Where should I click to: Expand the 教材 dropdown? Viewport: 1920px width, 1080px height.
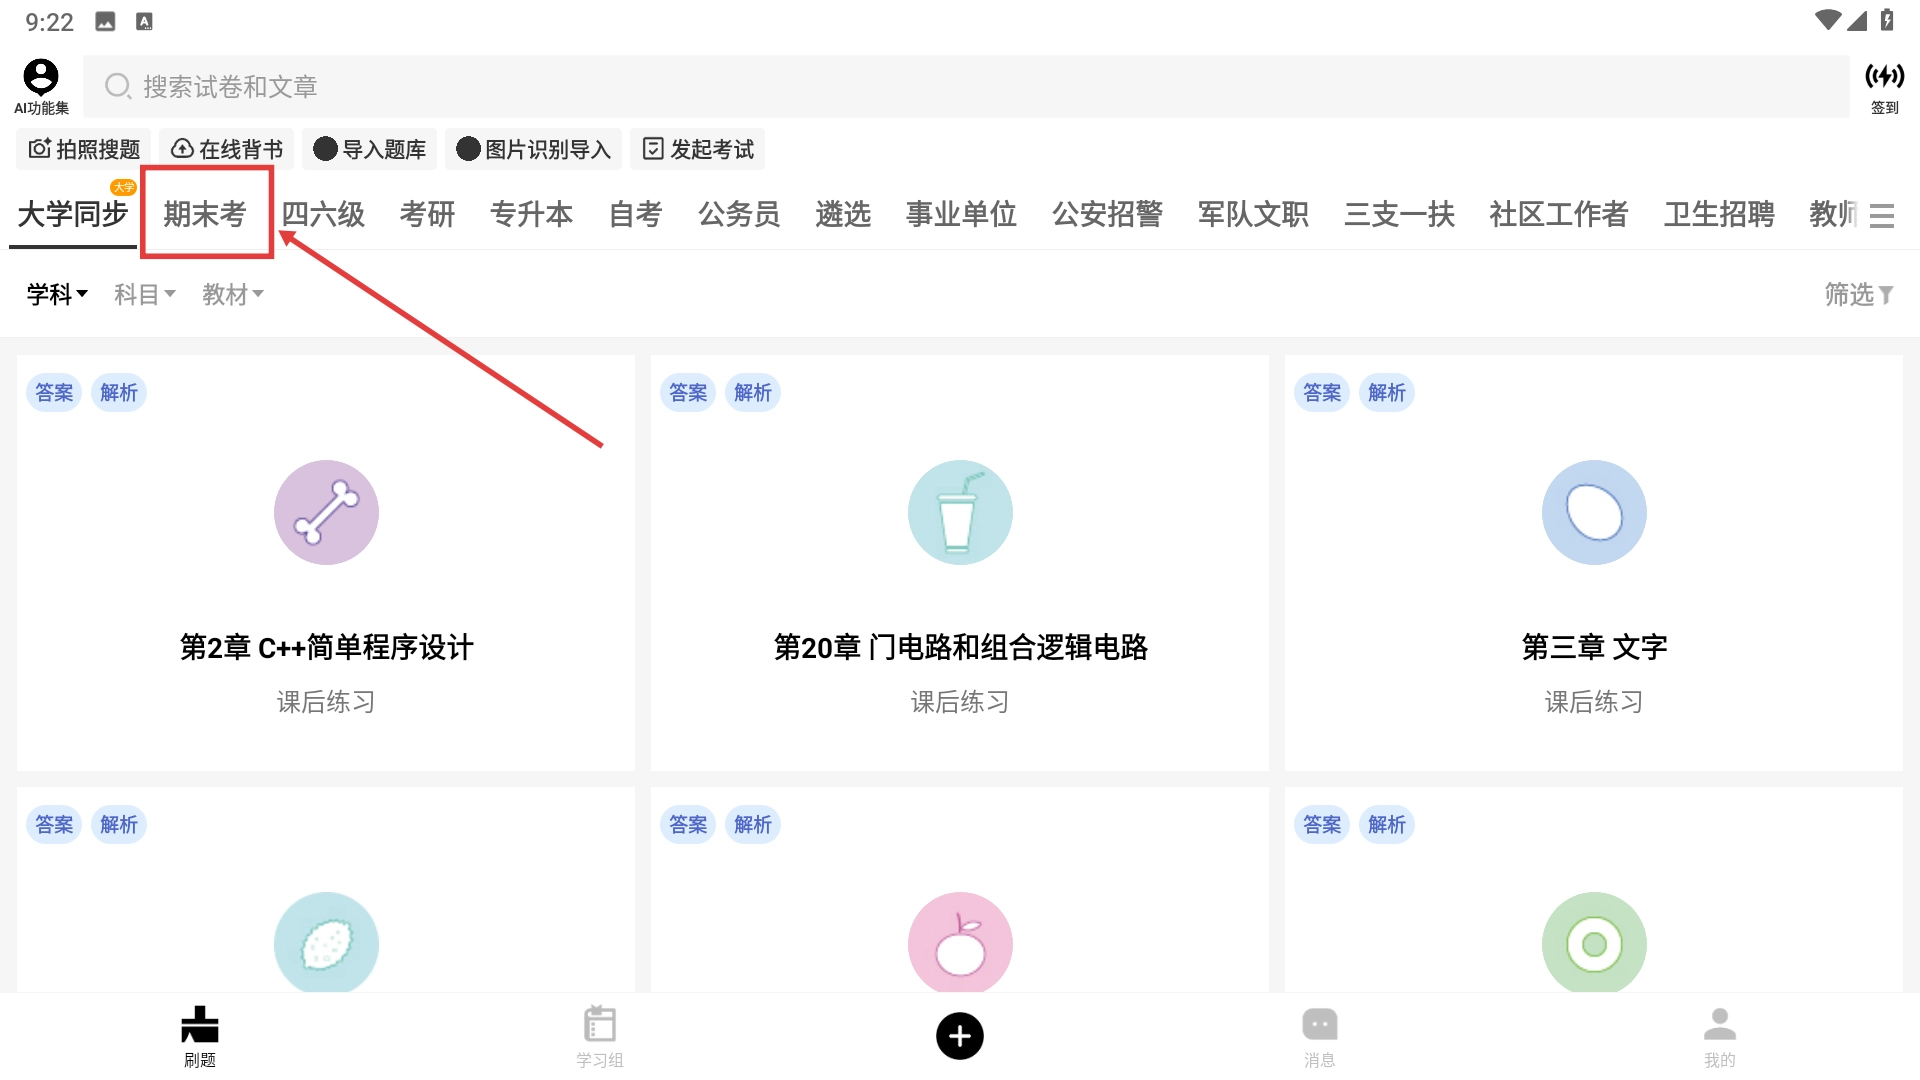pos(232,294)
